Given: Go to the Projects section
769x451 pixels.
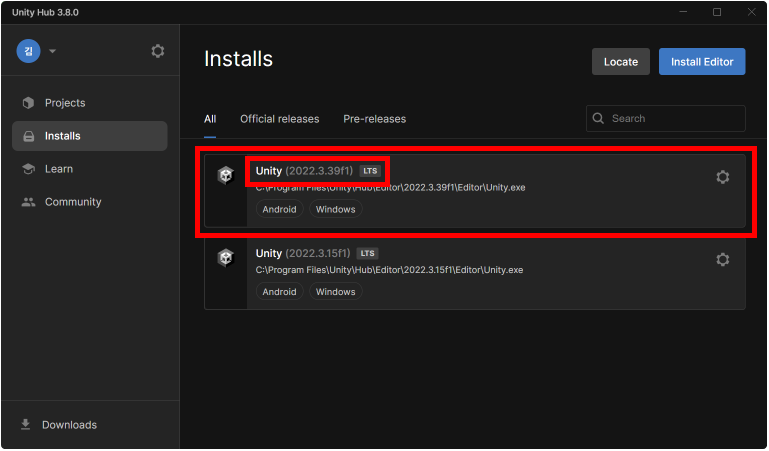Looking at the screenshot, I should (90, 103).
